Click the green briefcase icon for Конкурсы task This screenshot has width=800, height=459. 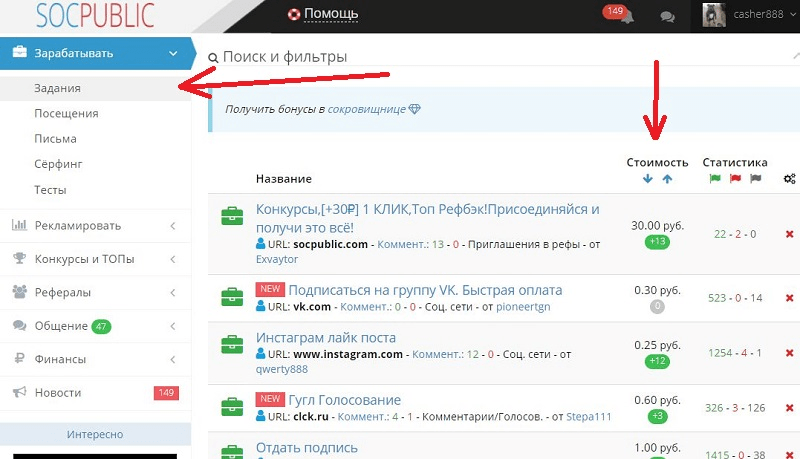(232, 216)
